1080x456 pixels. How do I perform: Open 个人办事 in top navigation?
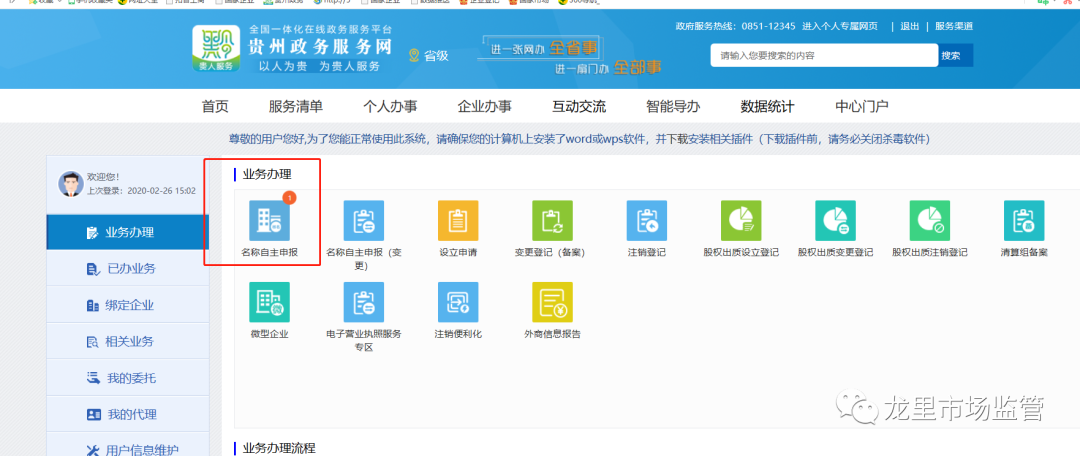pos(390,107)
